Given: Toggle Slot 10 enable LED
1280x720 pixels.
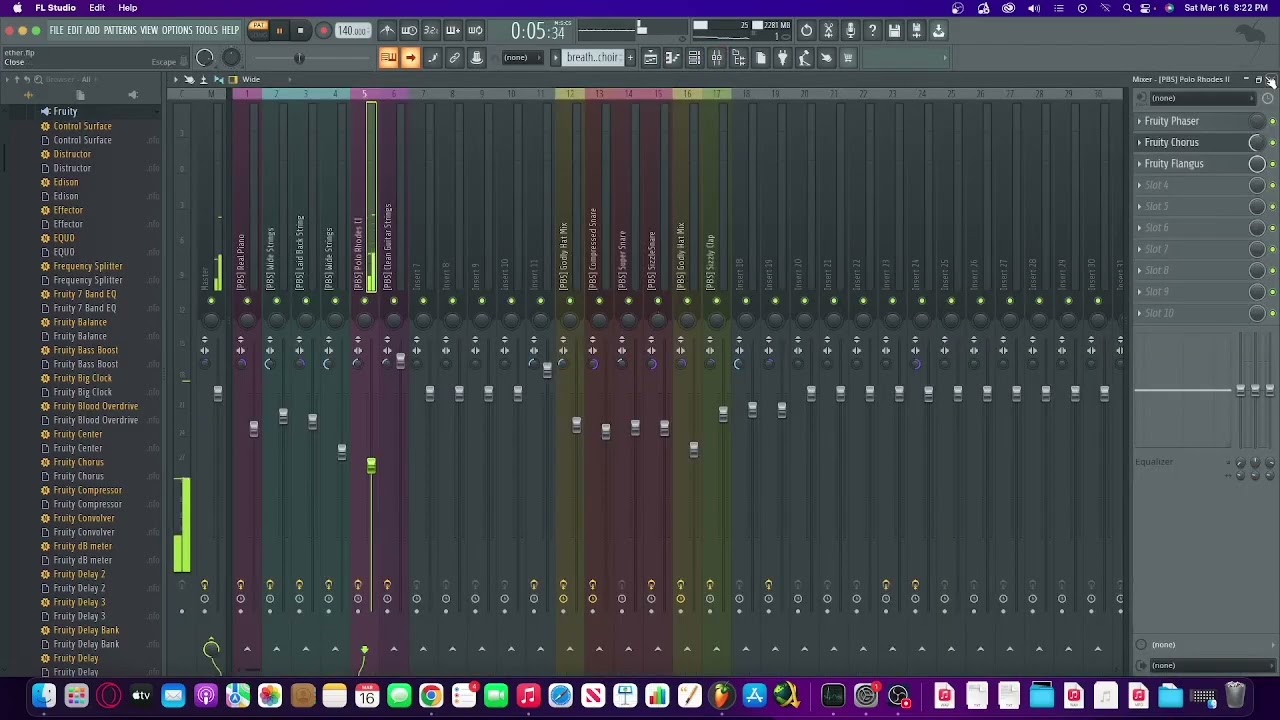Looking at the screenshot, I should (x=1272, y=313).
